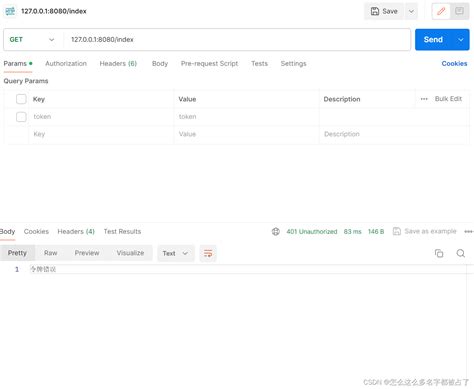Open the Save options dropdown arrow
Viewport: 474px width, 389px height.
pyautogui.click(x=411, y=11)
